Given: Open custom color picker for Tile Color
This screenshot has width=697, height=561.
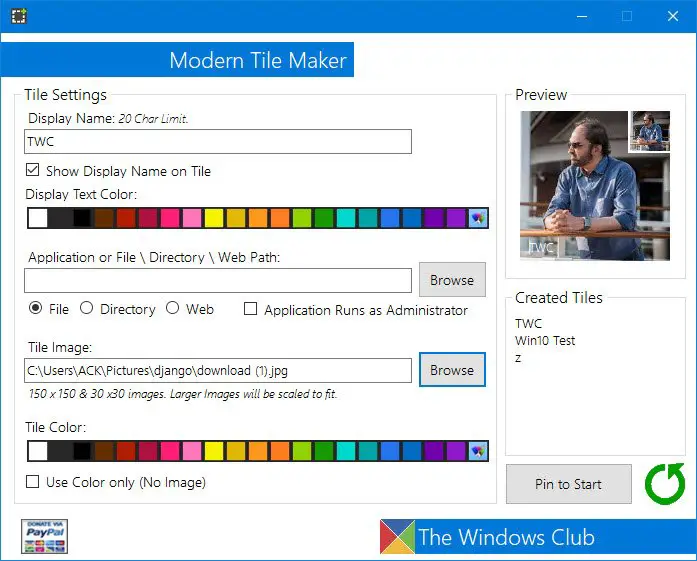Looking at the screenshot, I should coord(478,452).
